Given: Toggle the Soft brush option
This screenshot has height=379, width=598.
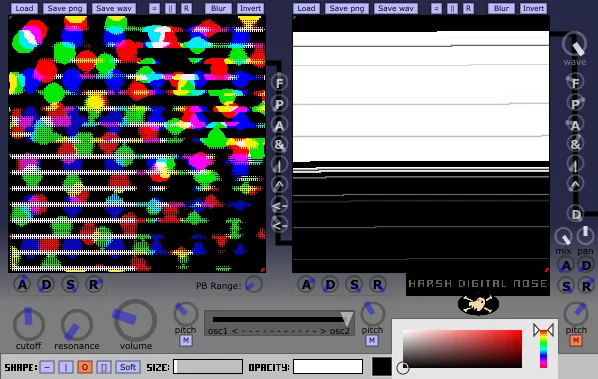Looking at the screenshot, I should [128, 367].
